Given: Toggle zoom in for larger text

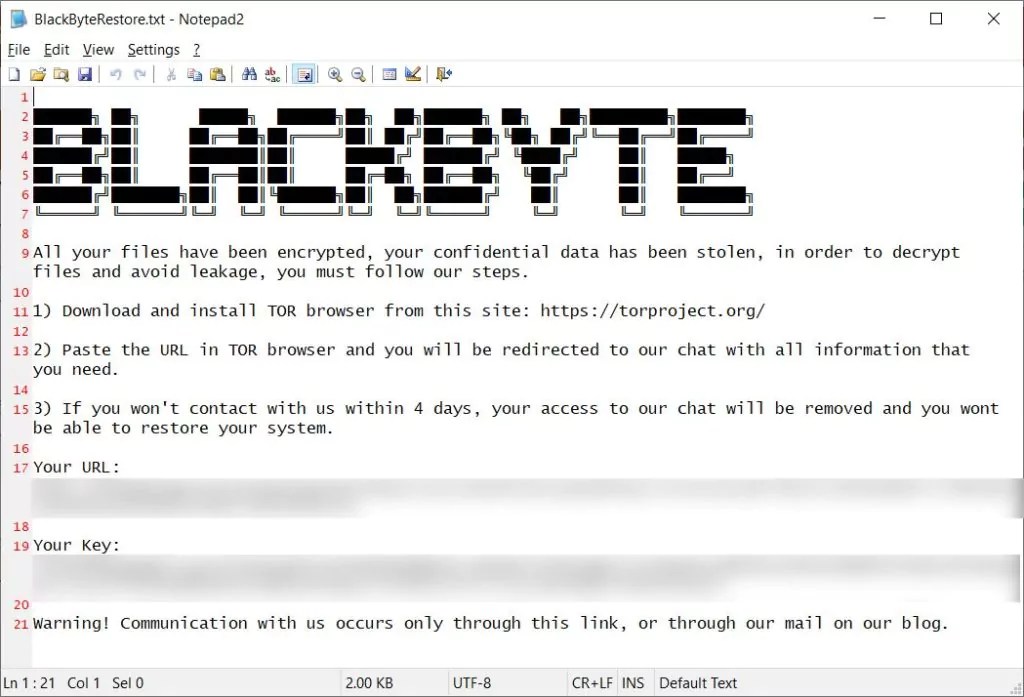Looking at the screenshot, I should point(335,73).
